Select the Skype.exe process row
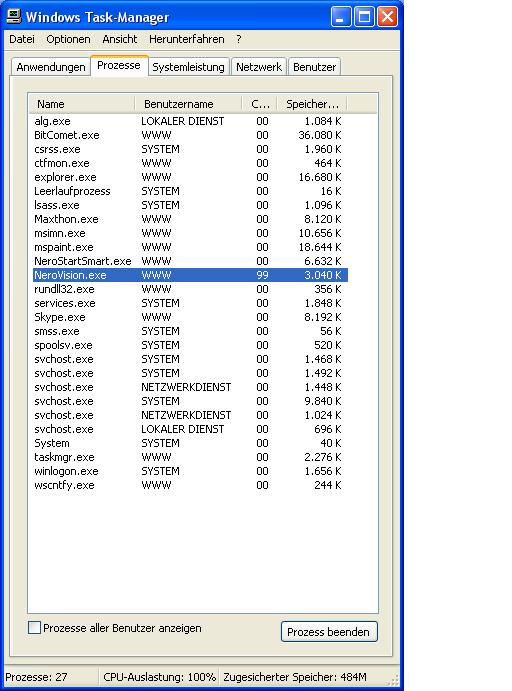The image size is (512, 691). click(x=190, y=317)
